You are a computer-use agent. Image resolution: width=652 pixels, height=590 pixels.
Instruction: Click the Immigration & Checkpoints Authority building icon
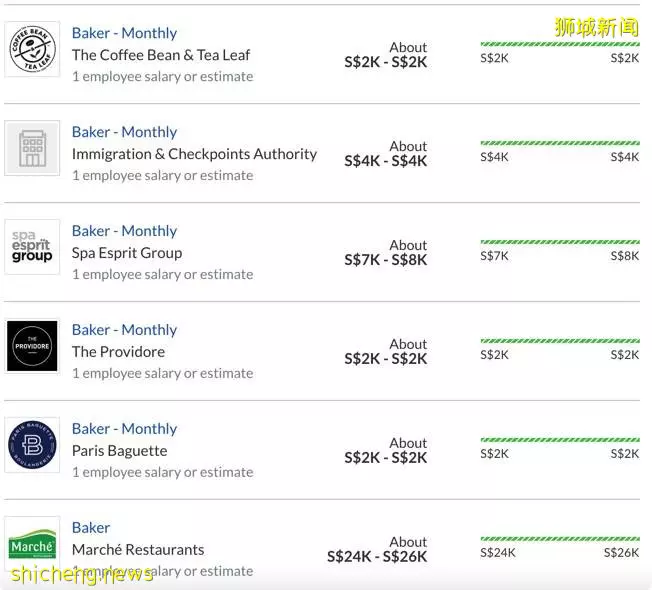coord(32,148)
